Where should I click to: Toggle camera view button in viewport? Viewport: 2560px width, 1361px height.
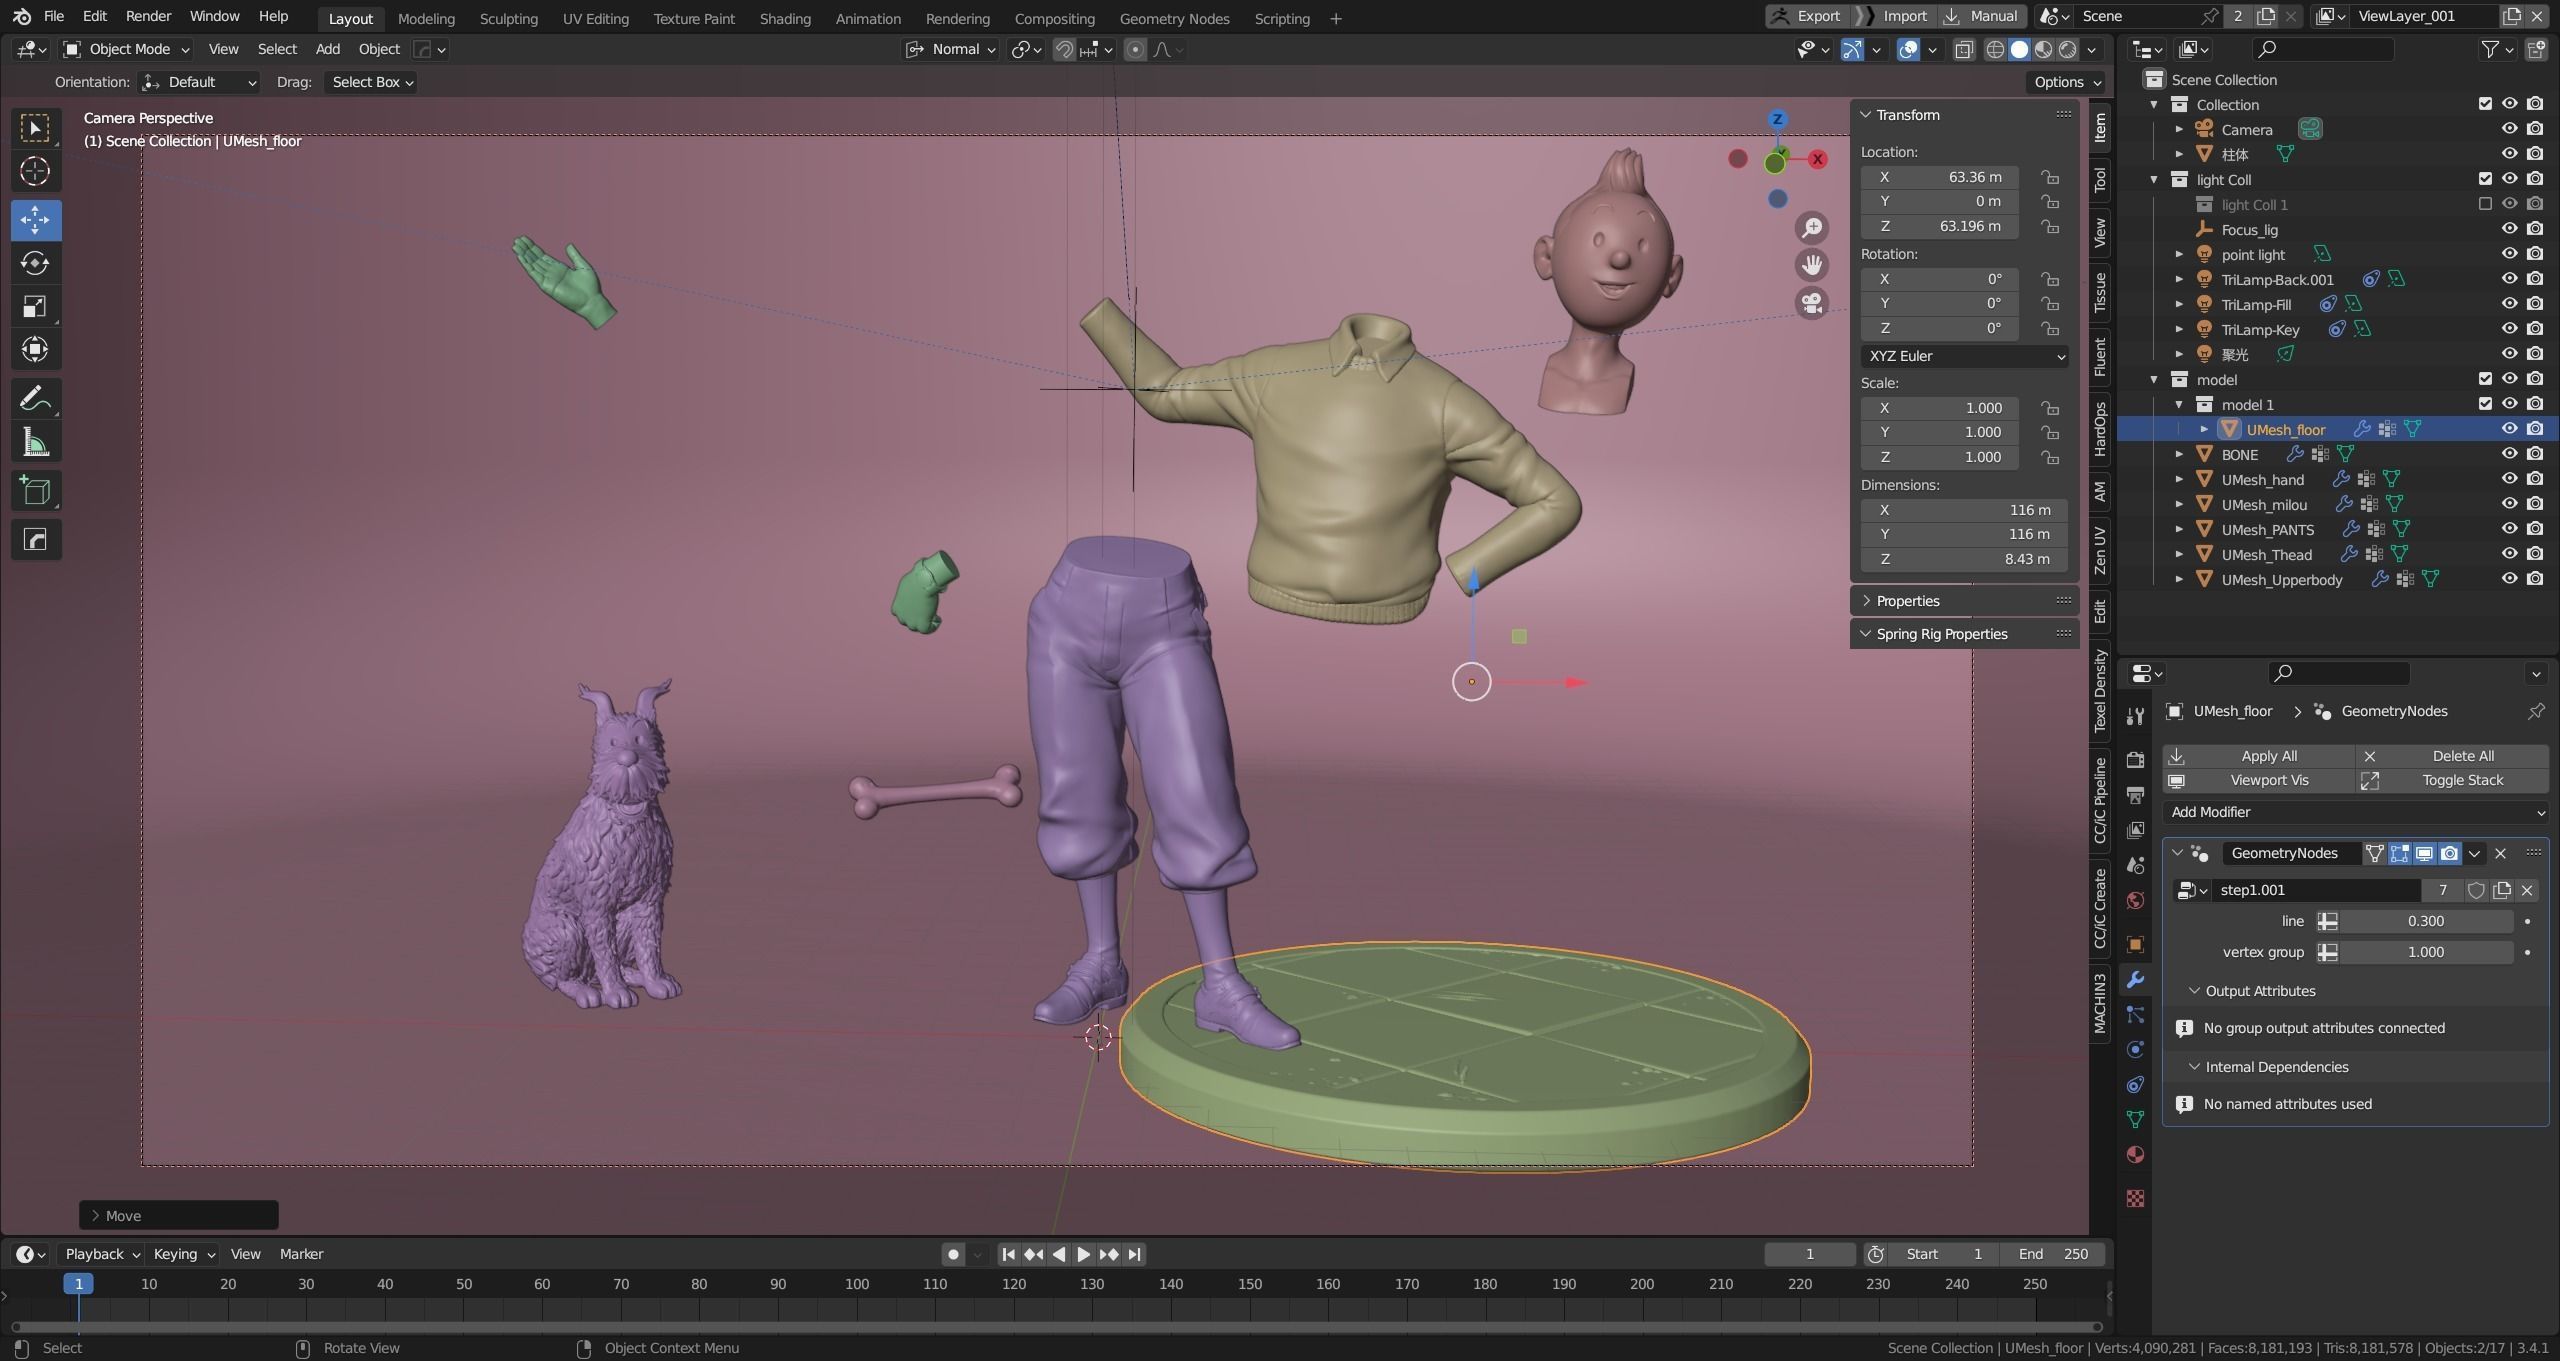coord(1812,303)
